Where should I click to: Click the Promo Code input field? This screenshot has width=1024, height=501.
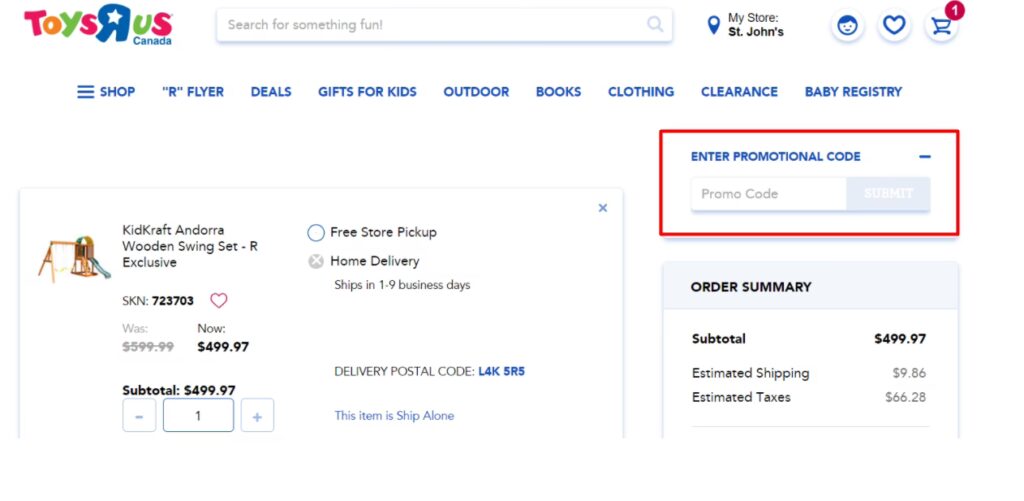point(768,194)
